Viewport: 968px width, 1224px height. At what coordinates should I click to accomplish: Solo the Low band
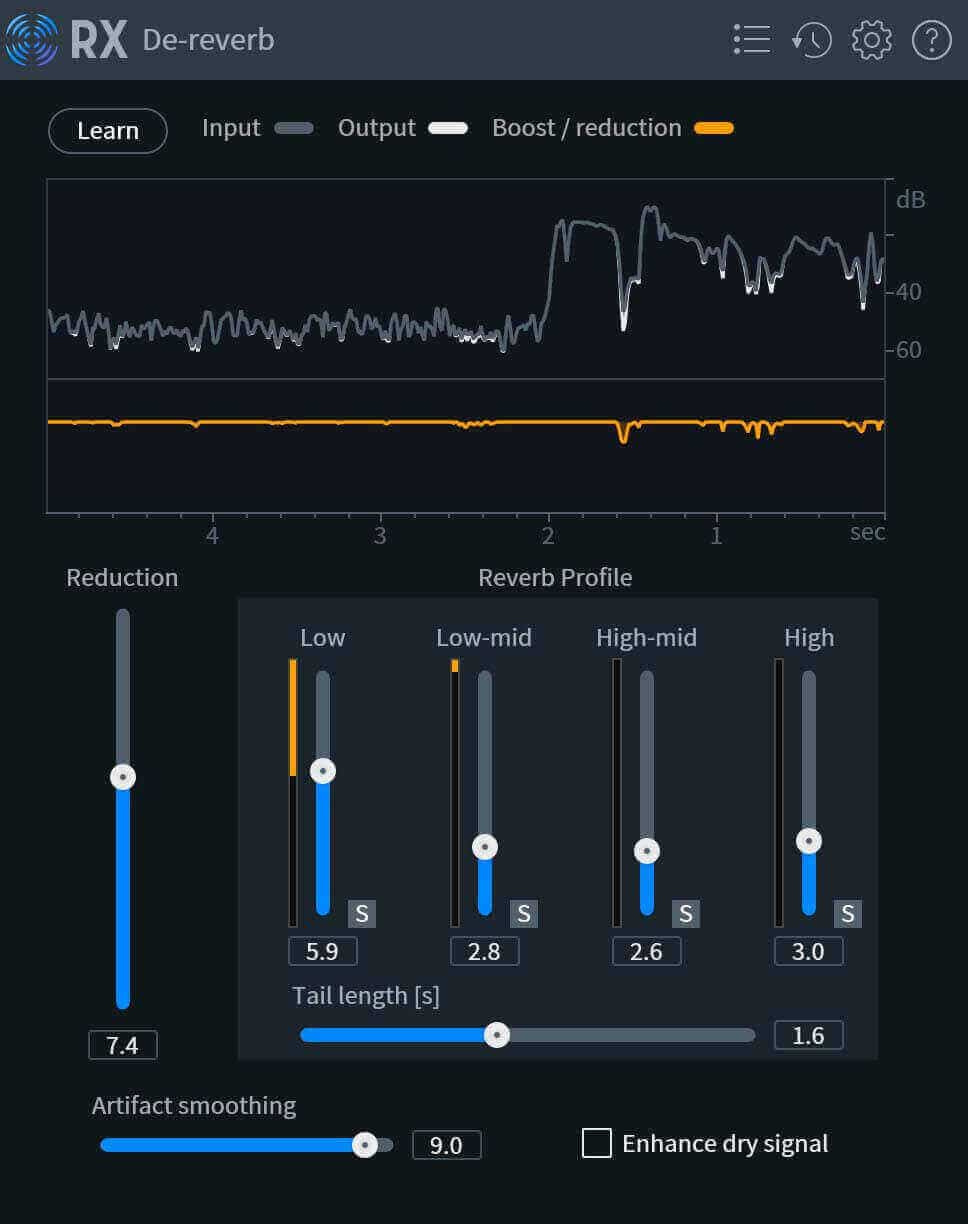click(x=362, y=913)
